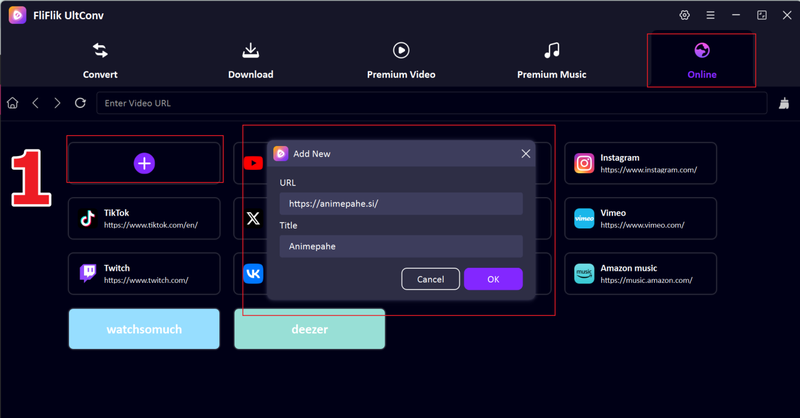The image size is (800, 418).
Task: Open the watchsomuch custom shortcut tile
Action: tap(144, 329)
